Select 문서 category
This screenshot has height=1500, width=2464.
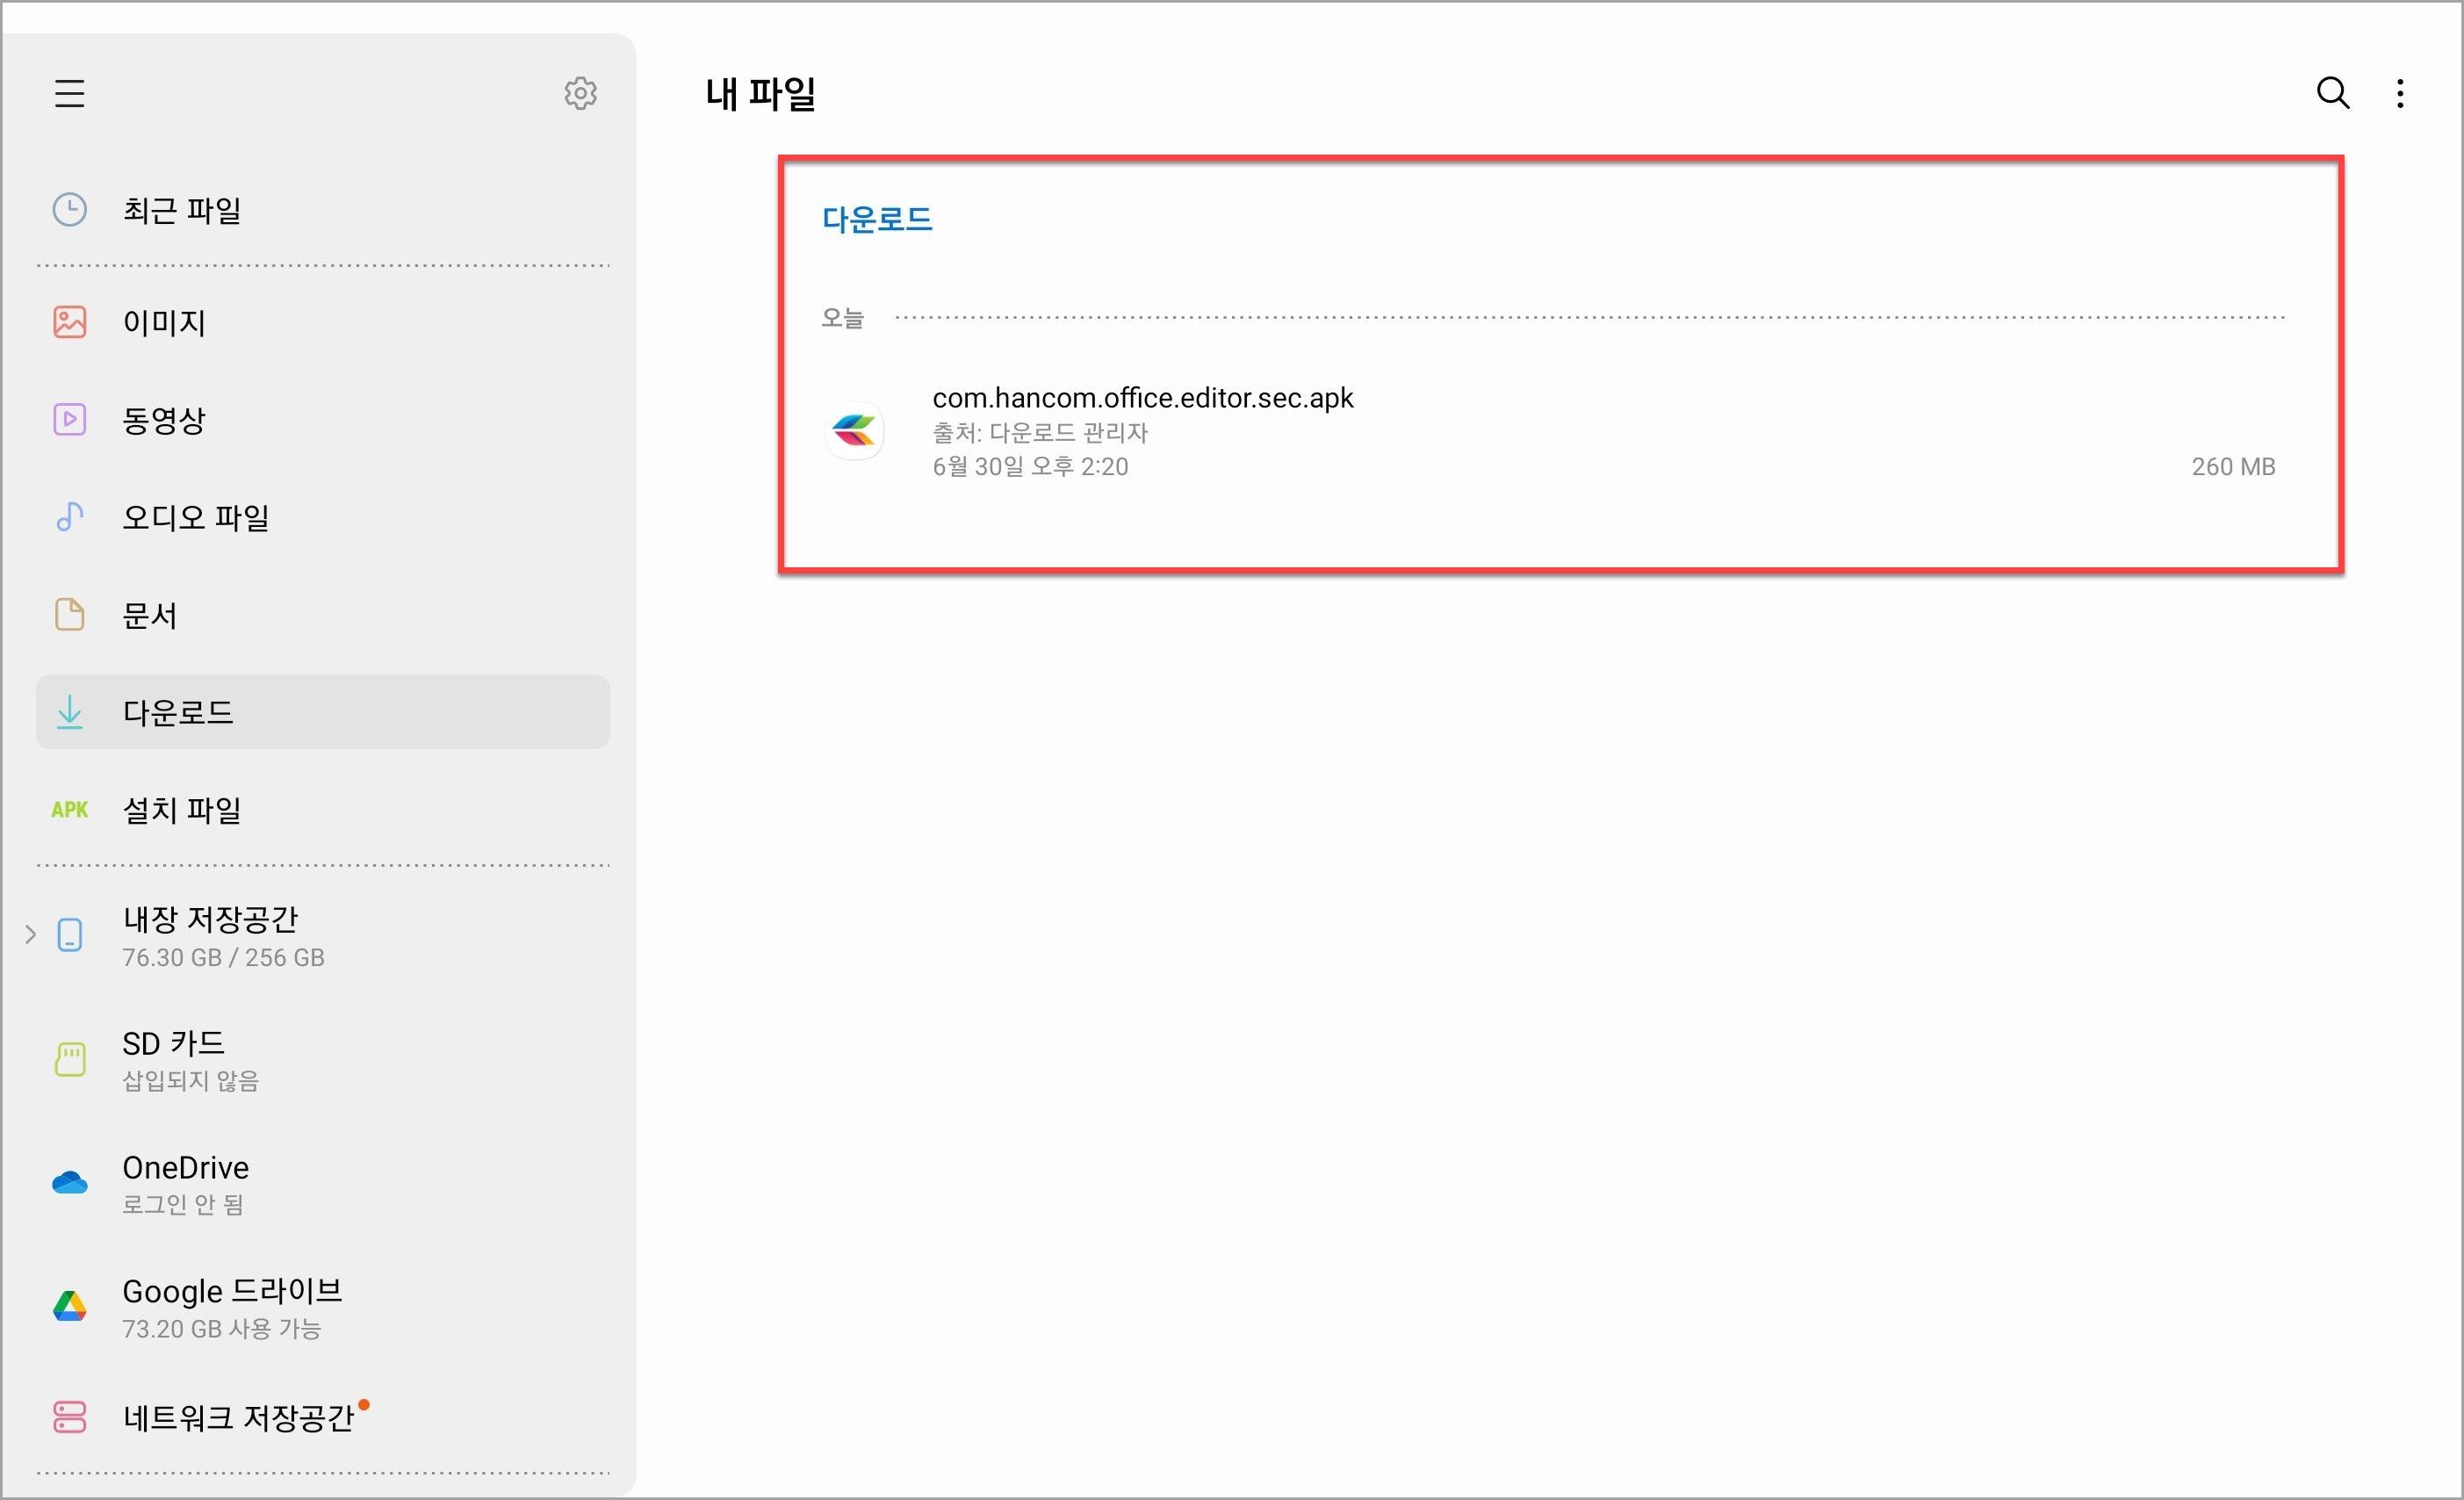click(x=323, y=614)
